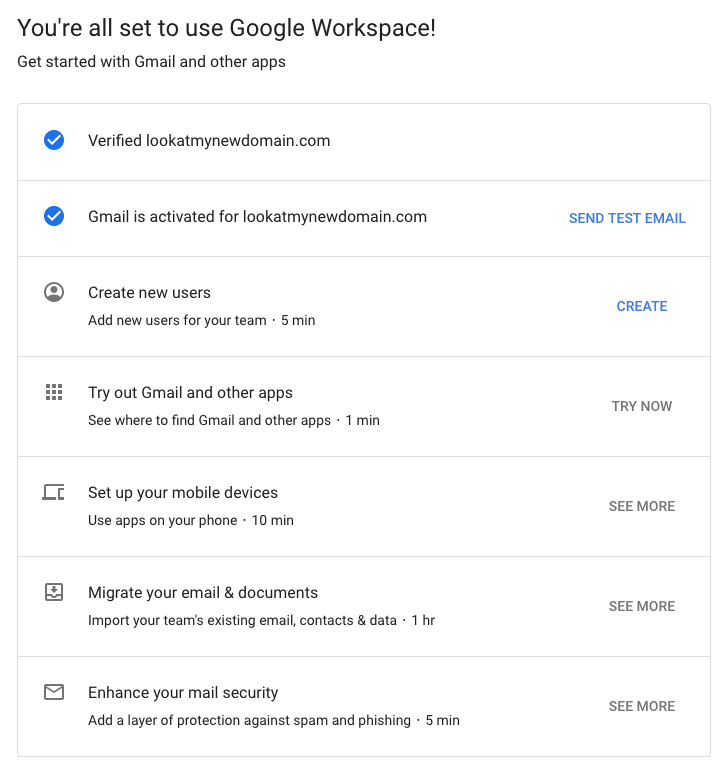Select the Gmail is activated row text
Image resolution: width=726 pixels, height=773 pixels.
pos(257,216)
